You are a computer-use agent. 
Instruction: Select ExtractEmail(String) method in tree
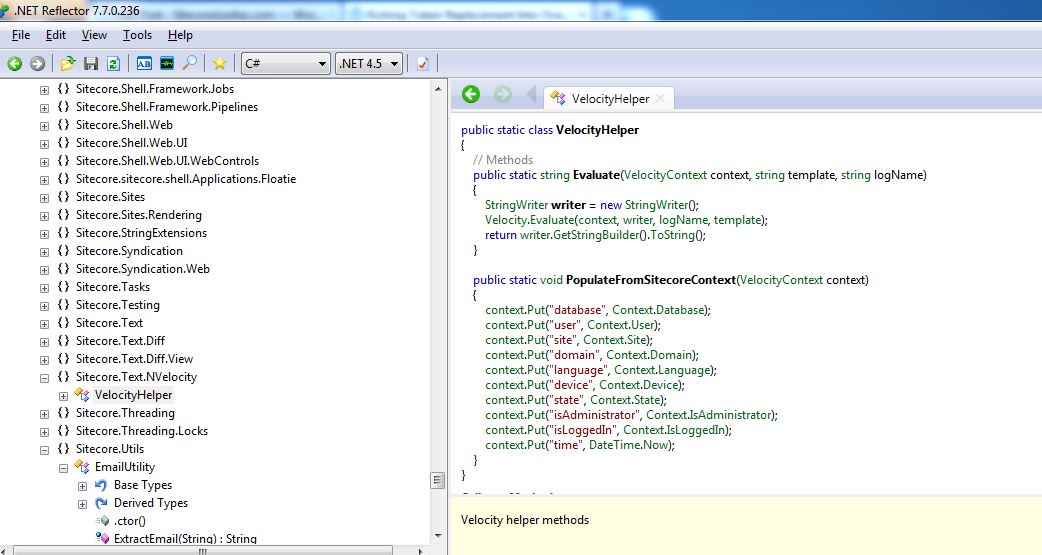pos(185,539)
